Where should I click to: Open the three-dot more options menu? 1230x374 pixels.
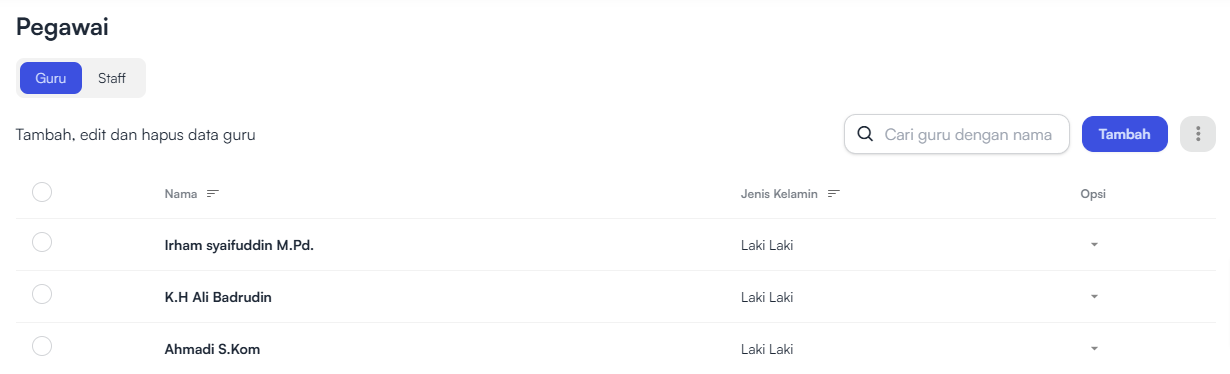tap(1198, 134)
